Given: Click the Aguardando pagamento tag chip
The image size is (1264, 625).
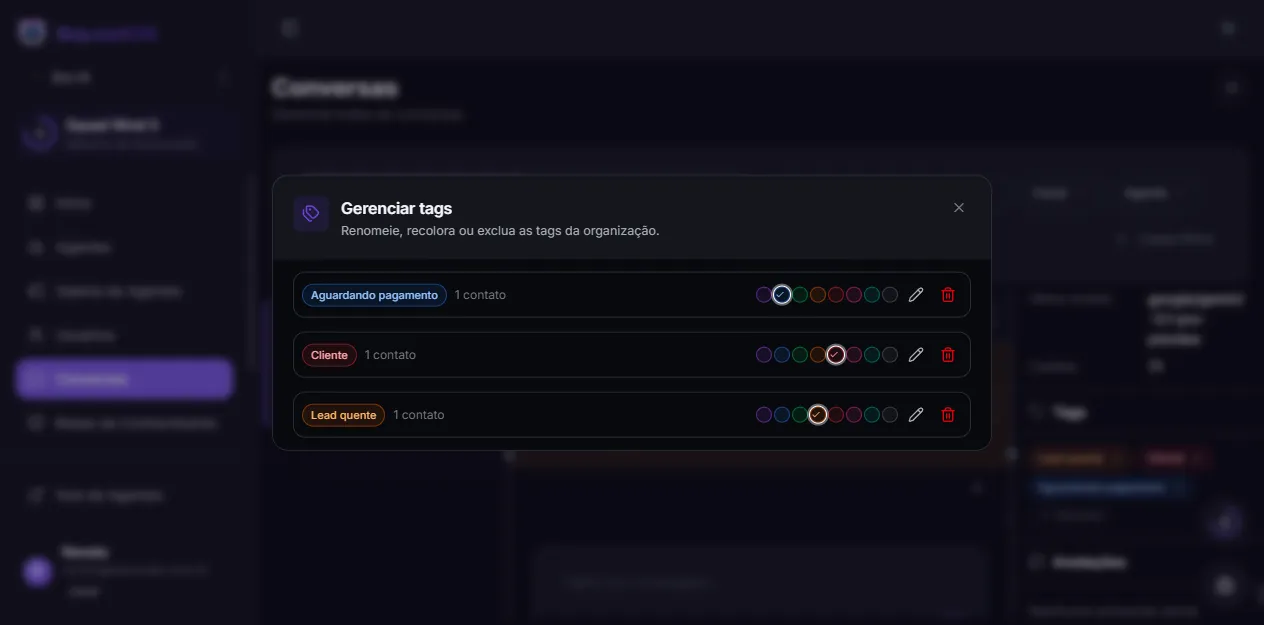Looking at the screenshot, I should tap(374, 295).
